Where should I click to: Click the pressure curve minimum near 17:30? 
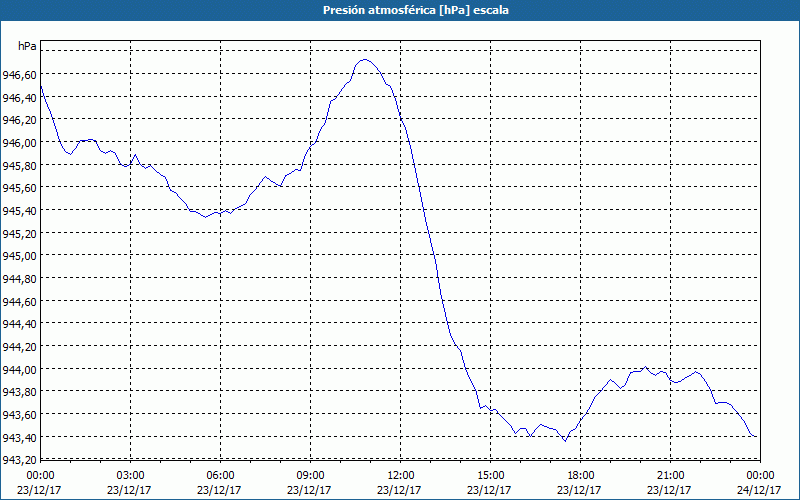point(565,441)
